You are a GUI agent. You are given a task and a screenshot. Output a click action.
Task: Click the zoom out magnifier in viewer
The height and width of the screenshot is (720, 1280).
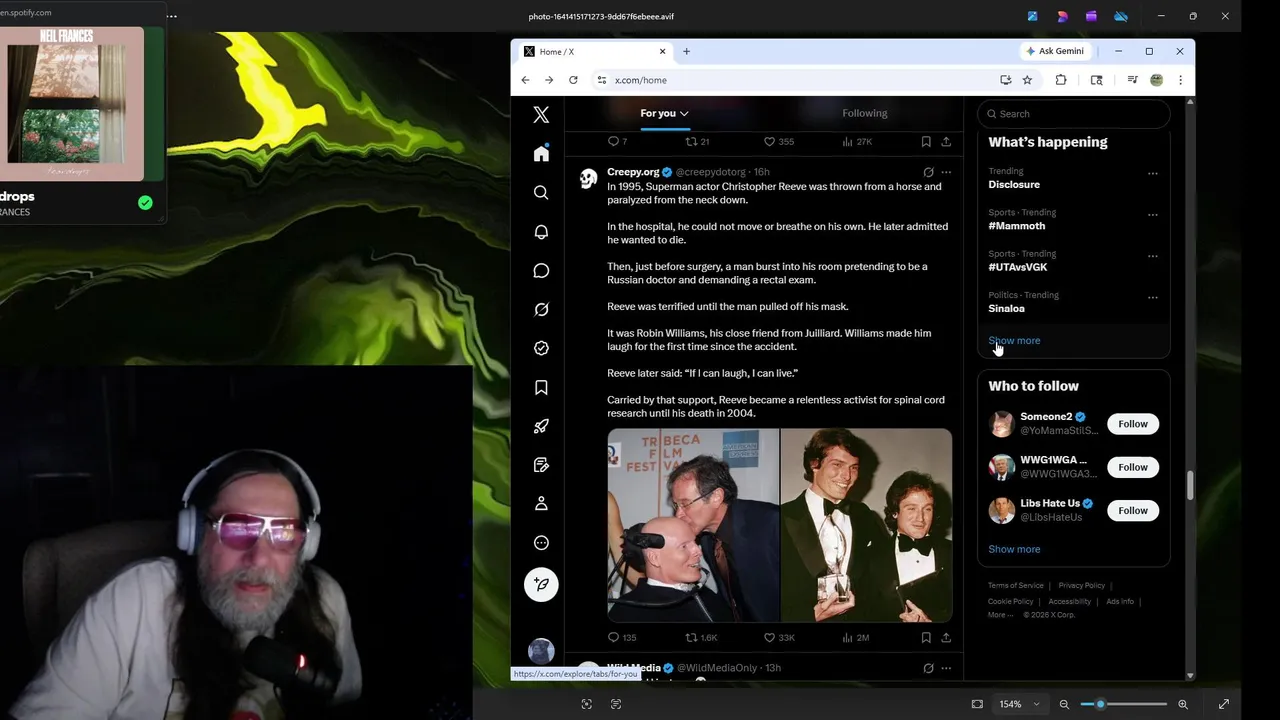tap(1064, 704)
